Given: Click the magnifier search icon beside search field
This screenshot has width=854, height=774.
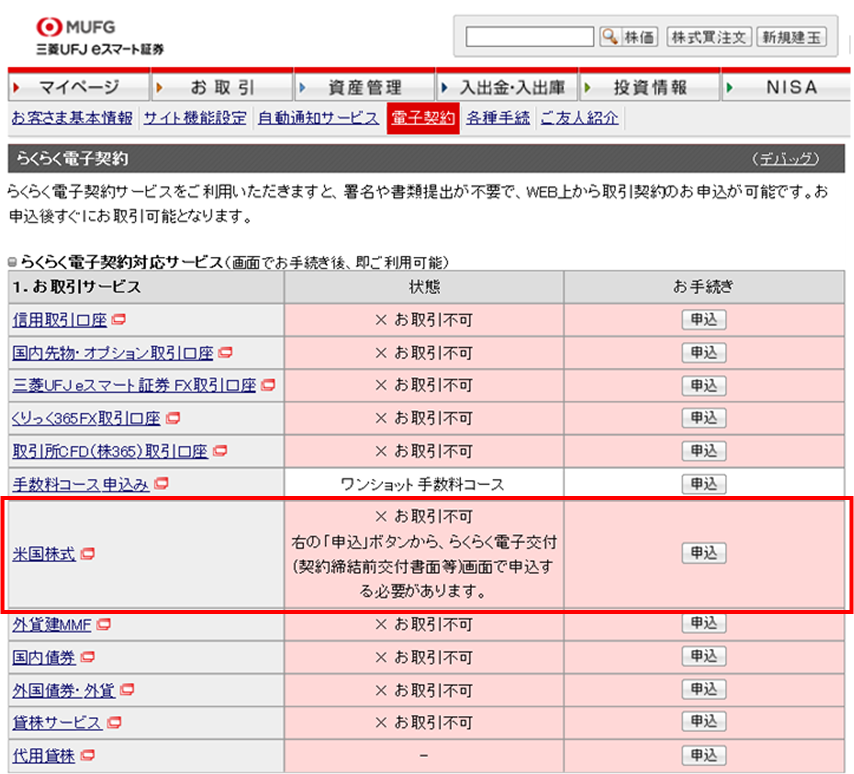Looking at the screenshot, I should pos(609,37).
